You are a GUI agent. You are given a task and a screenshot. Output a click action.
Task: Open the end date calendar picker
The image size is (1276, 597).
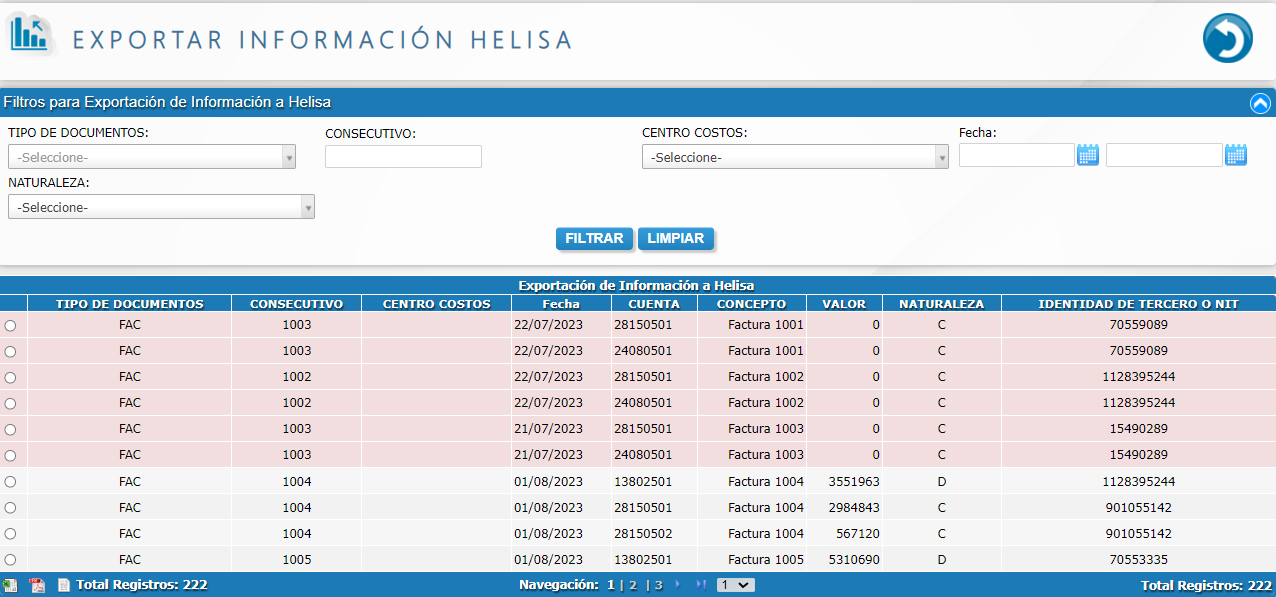1236,155
